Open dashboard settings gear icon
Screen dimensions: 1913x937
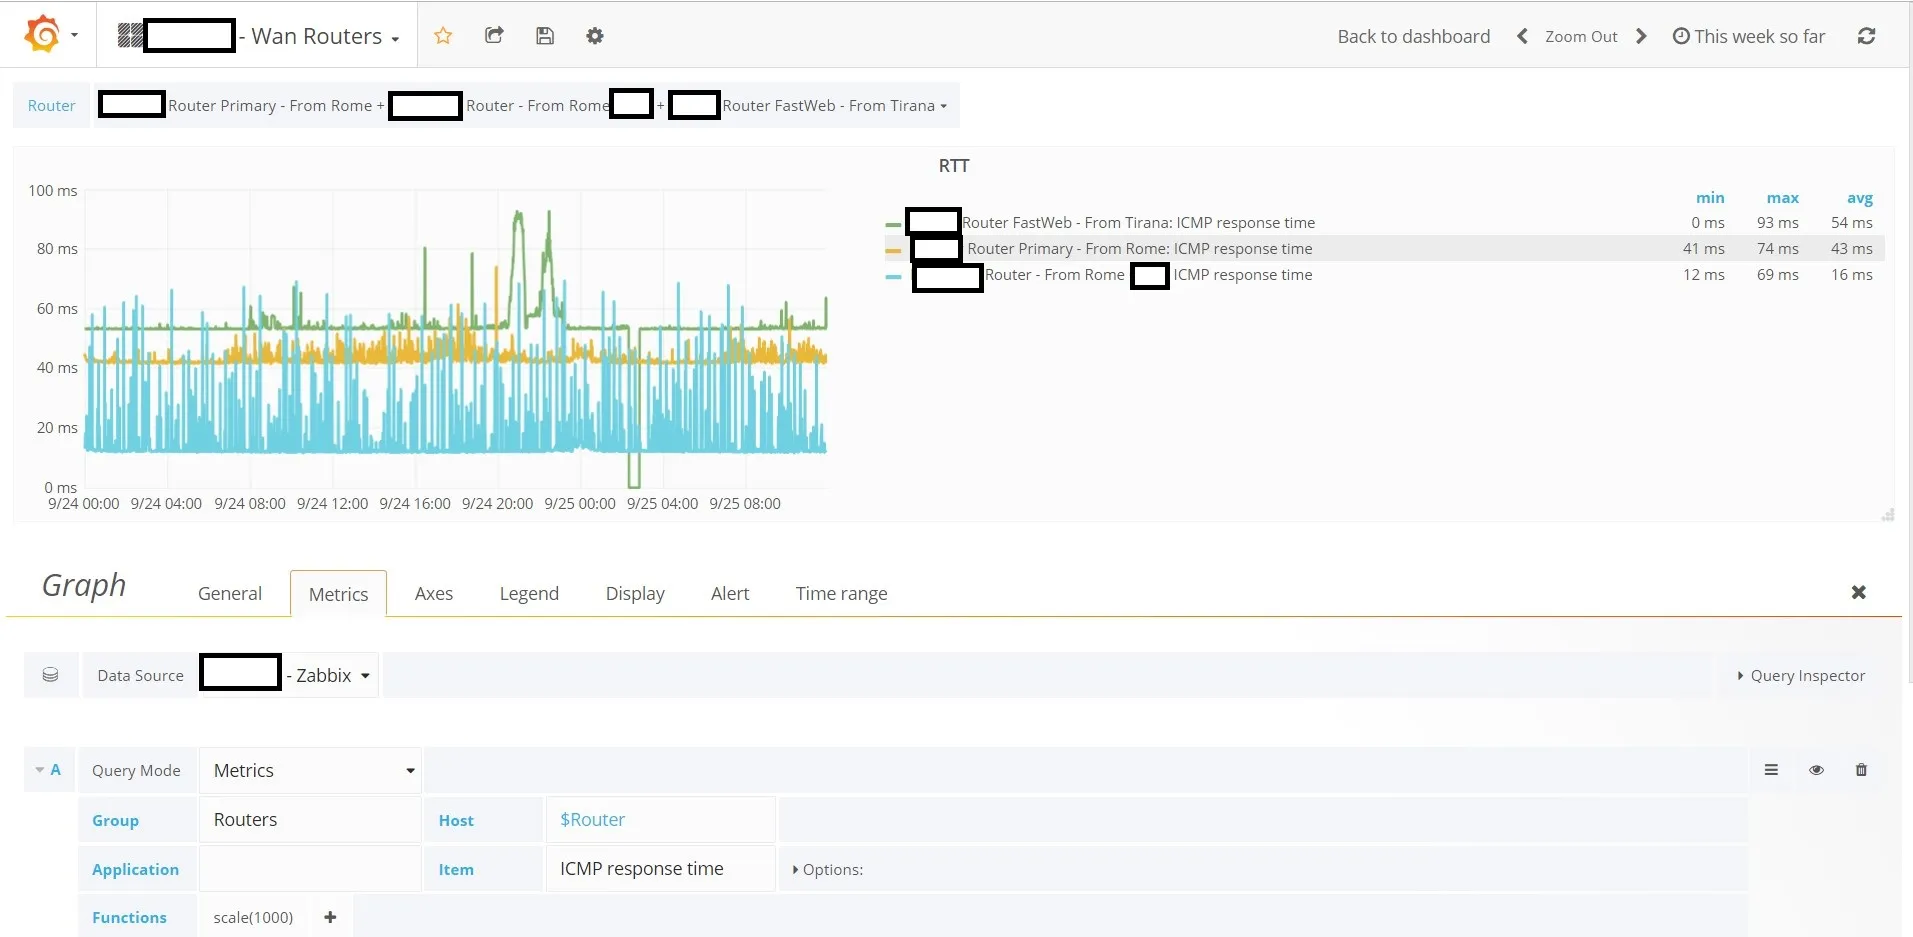[595, 36]
